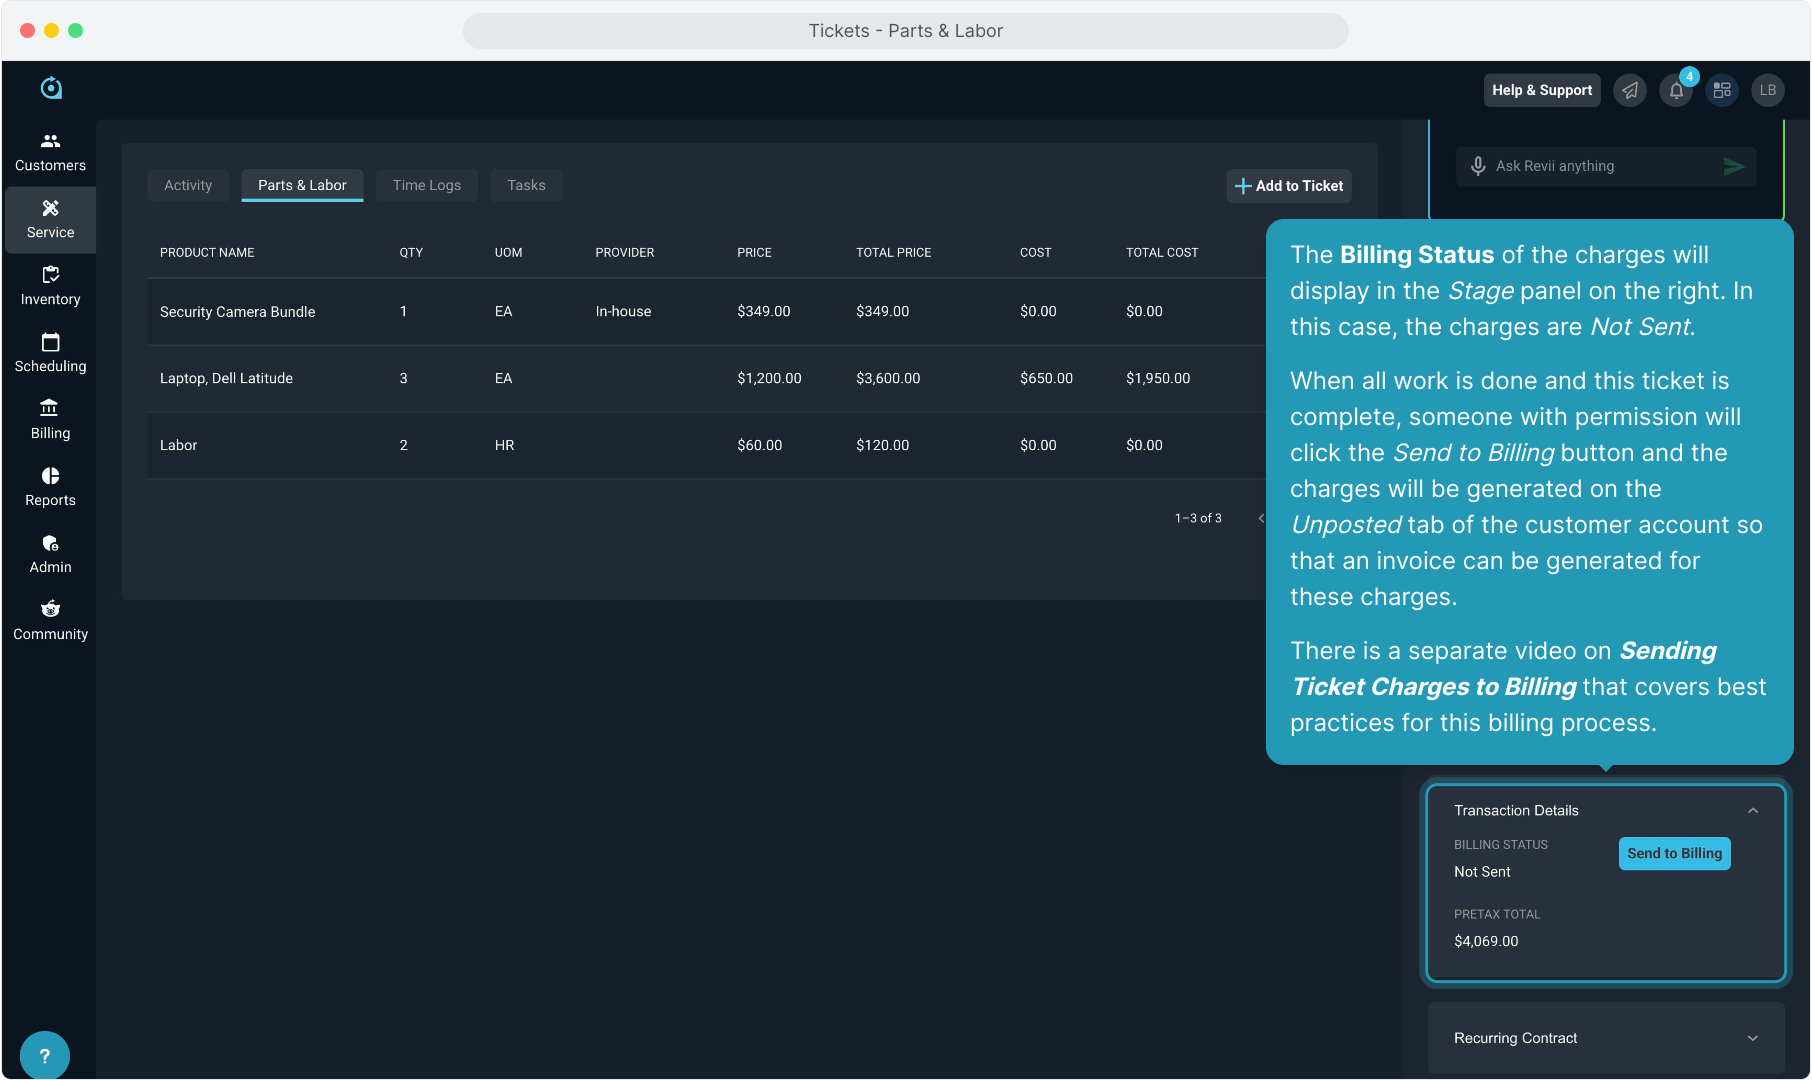Switch to the Activity tab
Viewport: 1812px width, 1080px height.
[188, 186]
